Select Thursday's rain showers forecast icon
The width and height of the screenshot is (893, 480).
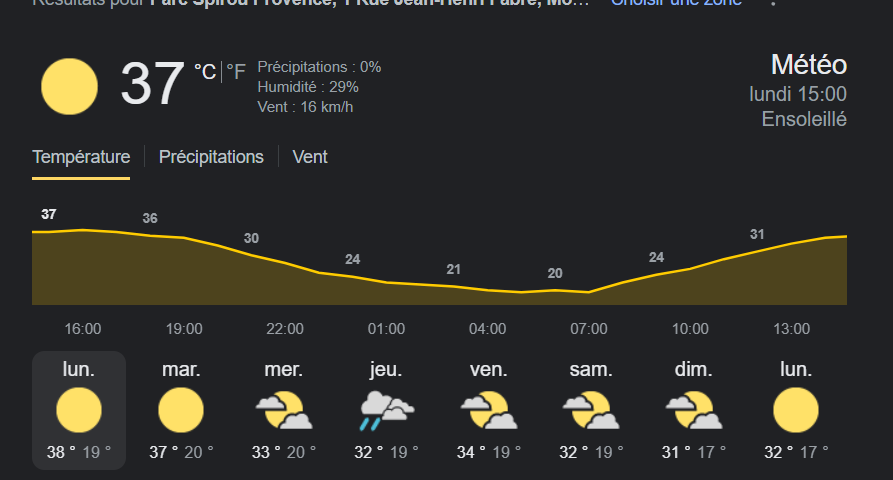click(386, 410)
